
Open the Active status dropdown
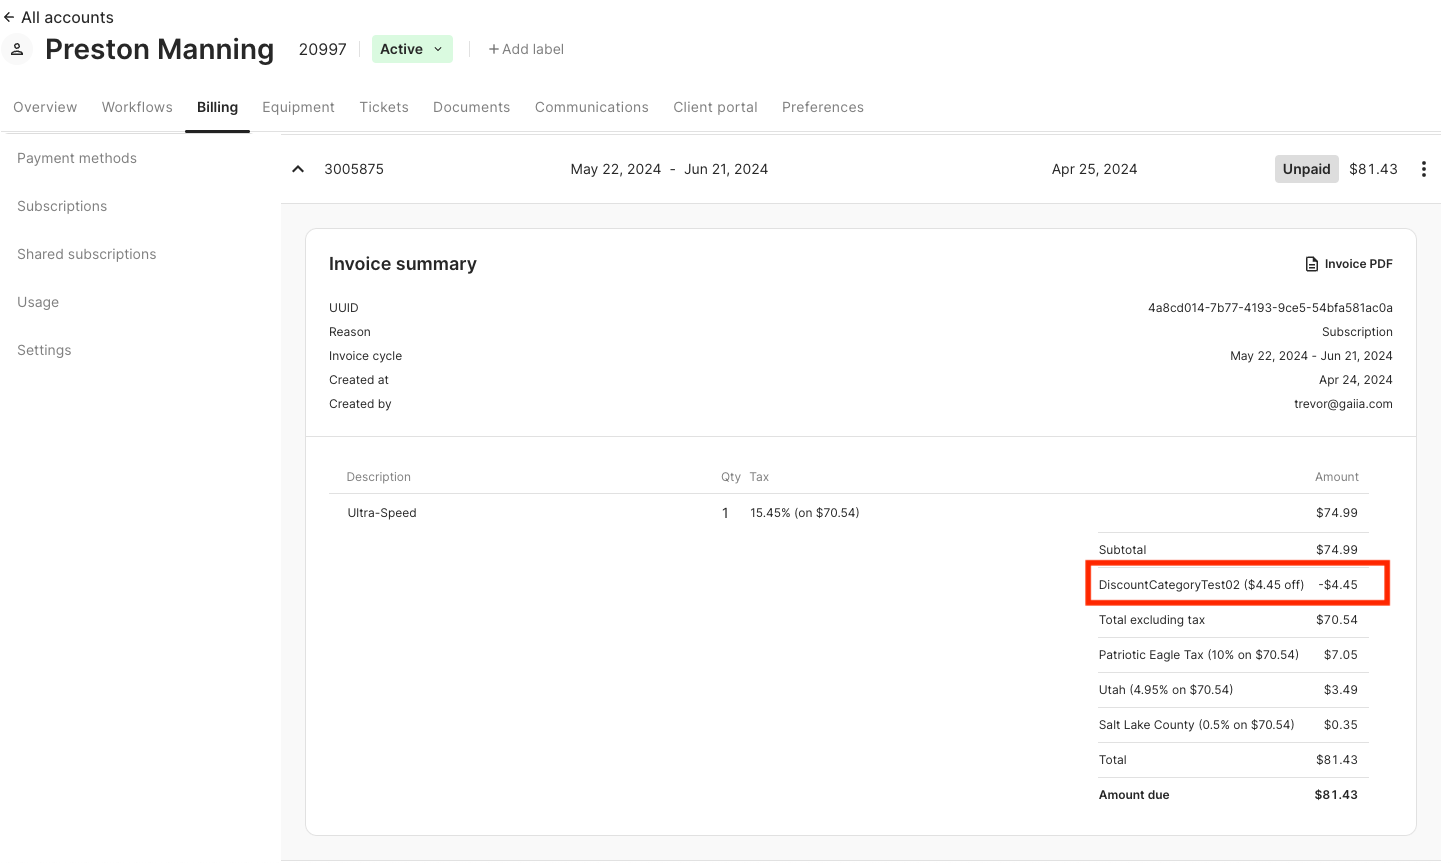coord(412,49)
